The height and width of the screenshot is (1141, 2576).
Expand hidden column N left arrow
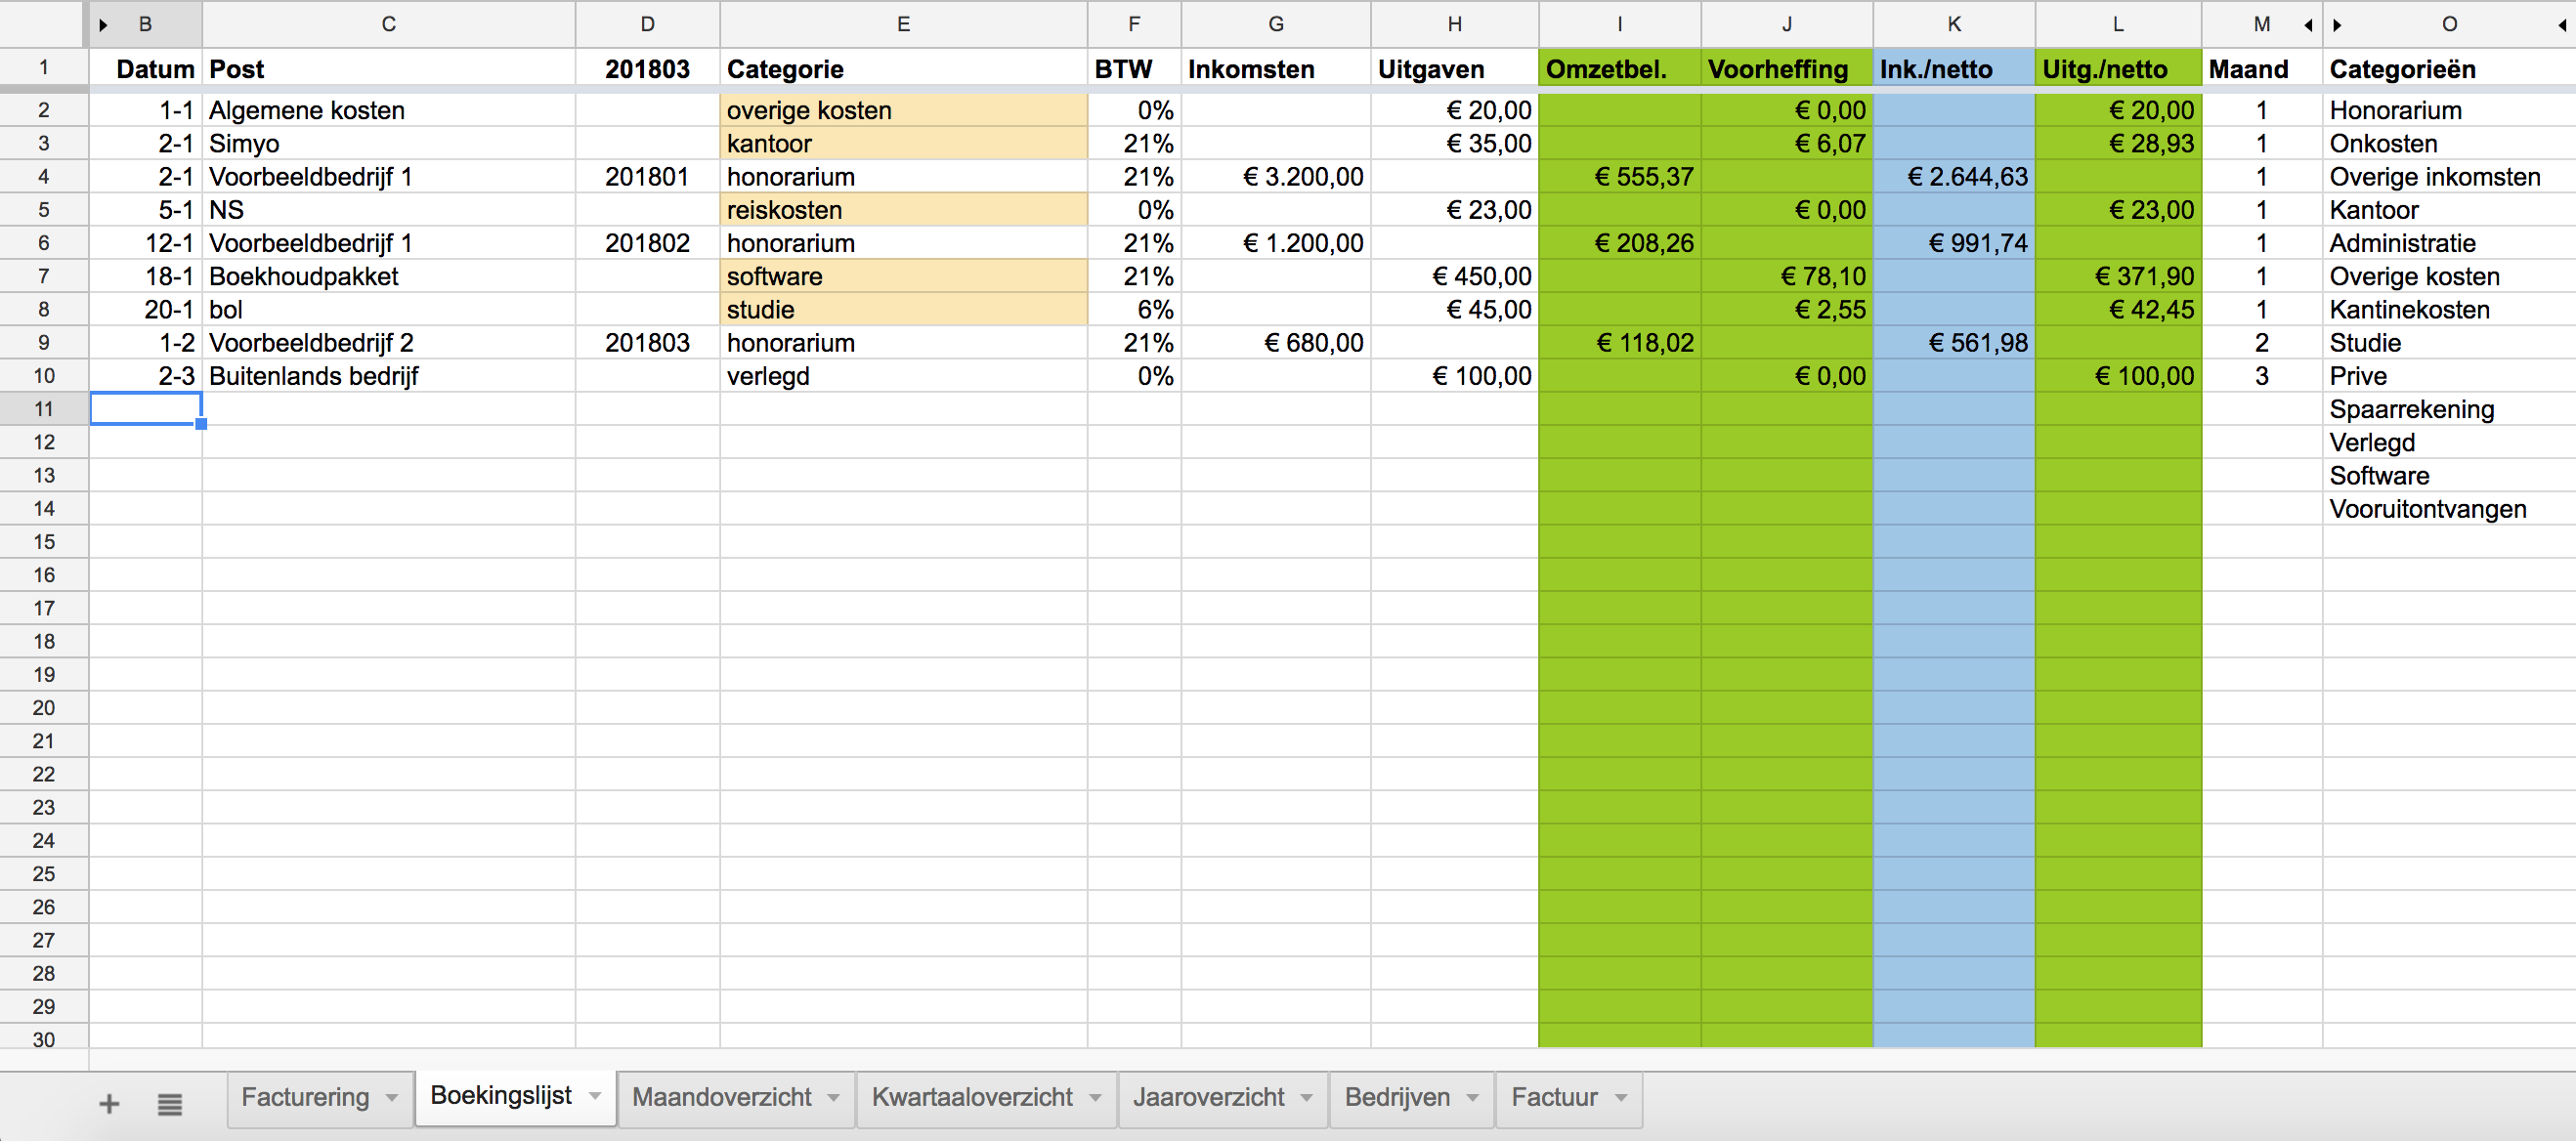click(x=2308, y=24)
